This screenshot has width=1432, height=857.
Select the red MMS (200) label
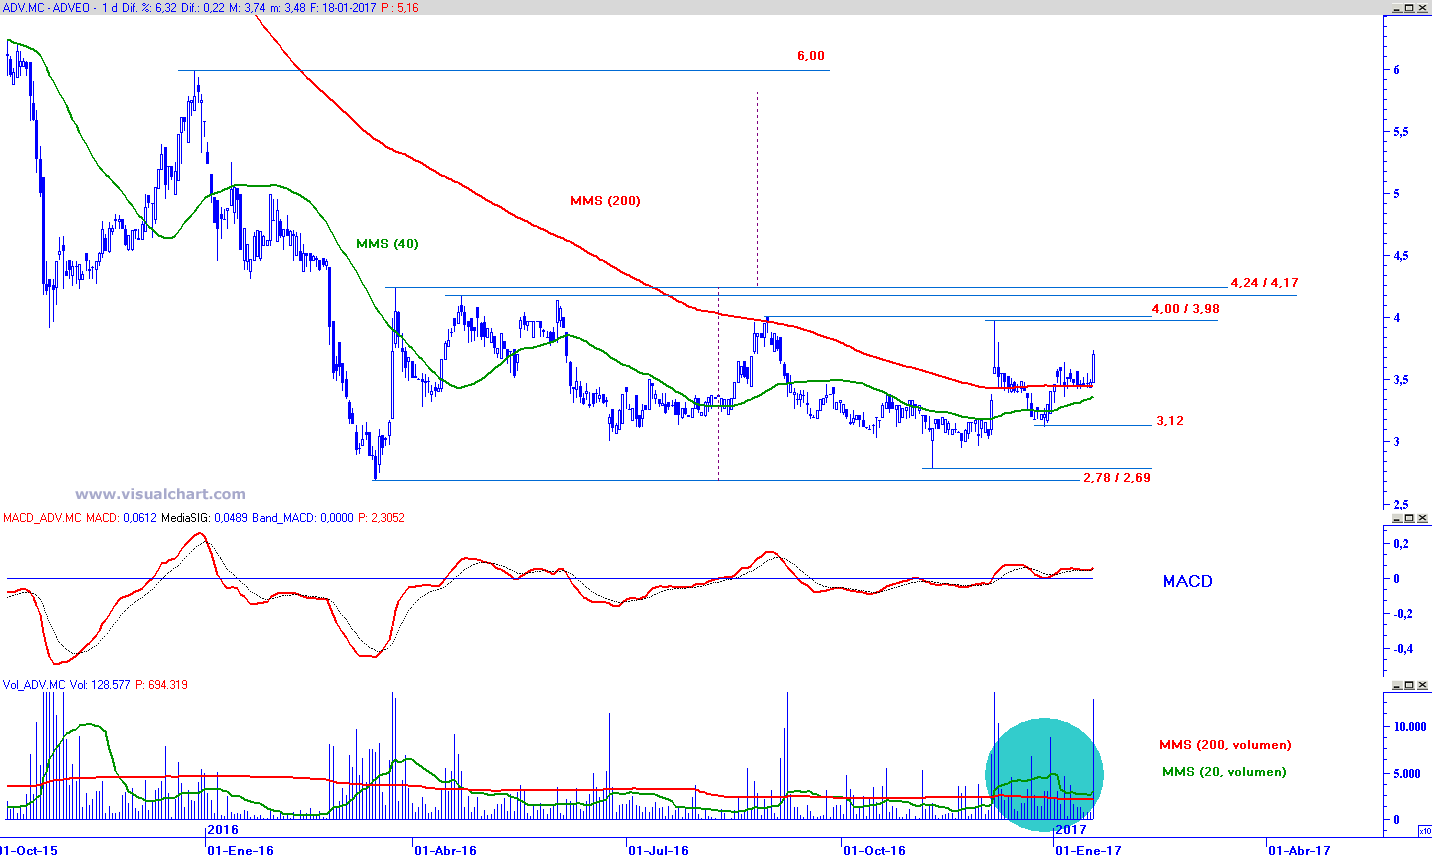click(605, 201)
